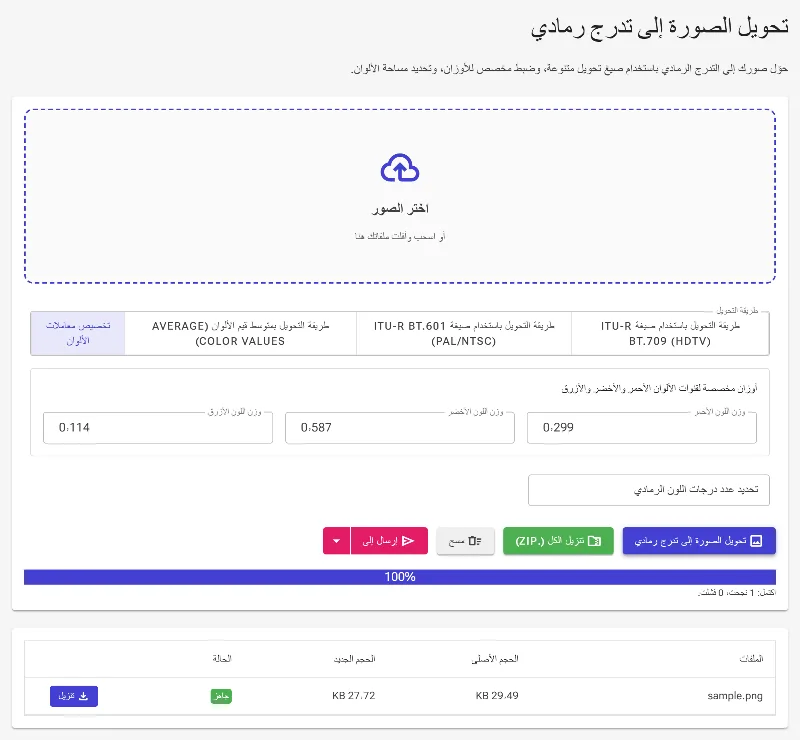
Task: Select the تخصيص معاملات الألوان option
Action: point(78,333)
